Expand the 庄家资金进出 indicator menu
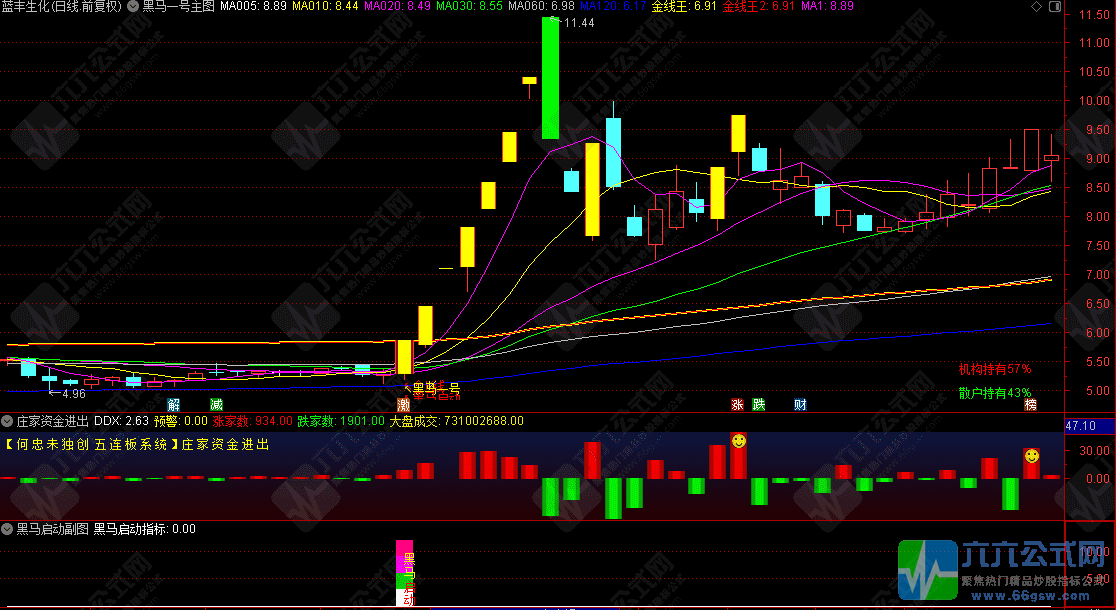Screen dimensions: 1116x610 coord(8,421)
